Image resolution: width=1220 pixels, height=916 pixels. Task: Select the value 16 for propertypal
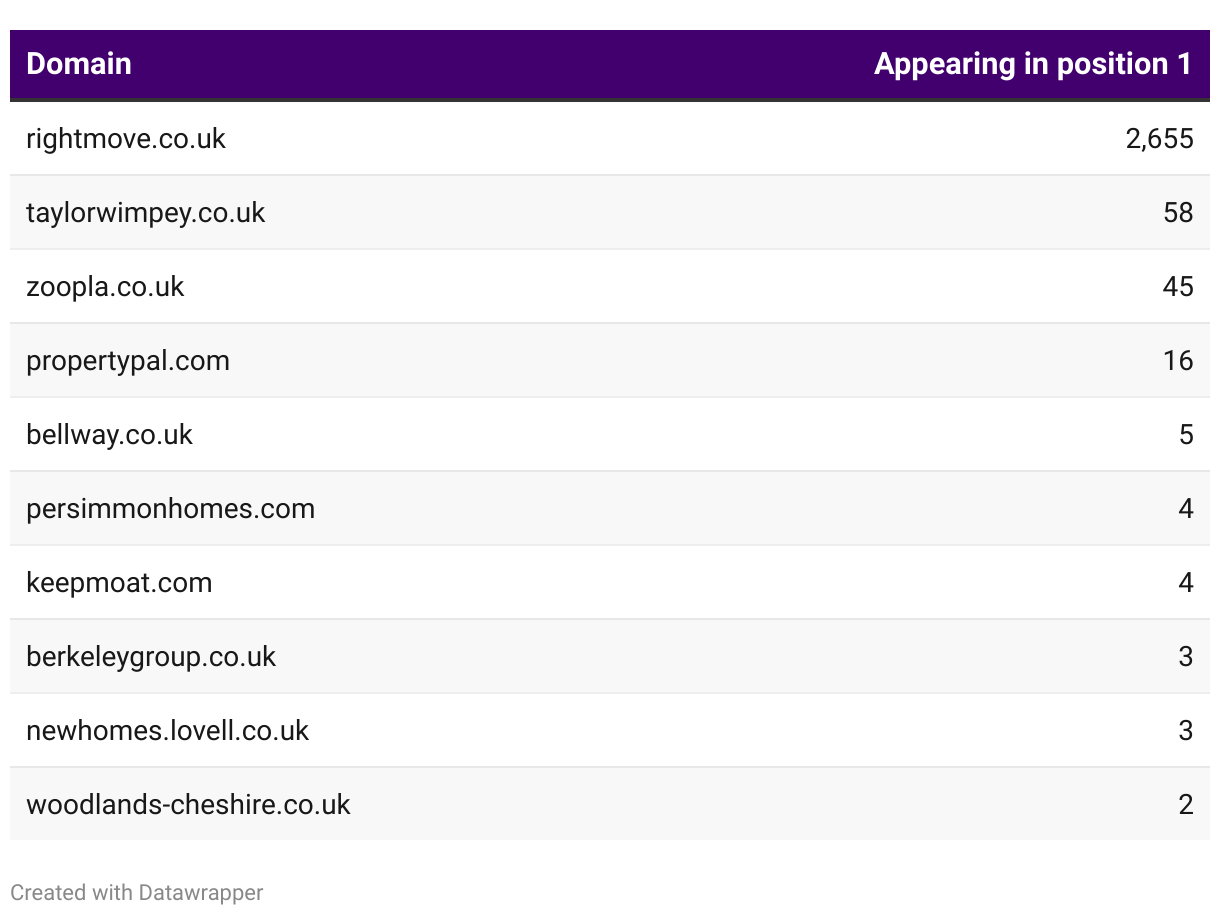pos(1178,360)
